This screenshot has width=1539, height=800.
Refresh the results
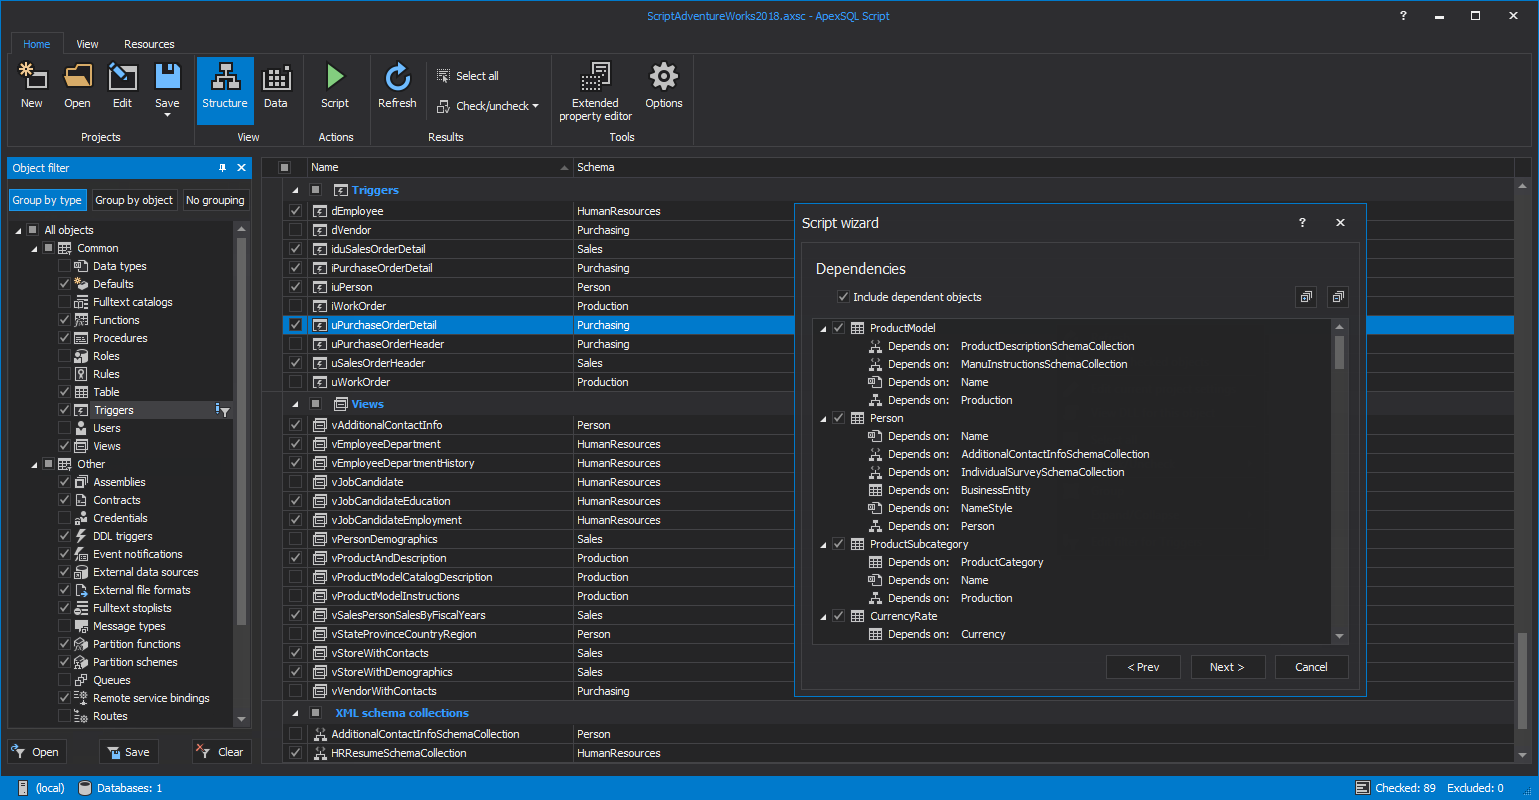(x=397, y=86)
